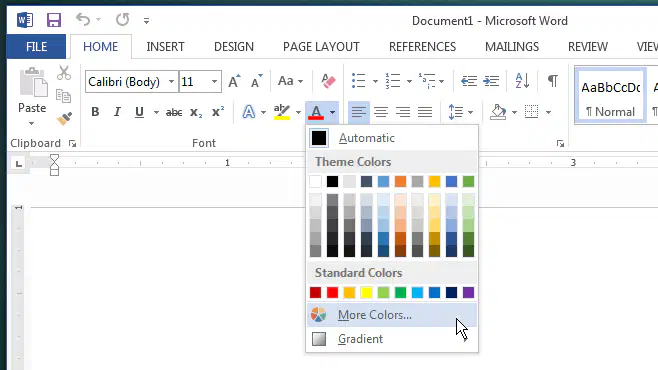Viewport: 658px width, 370px height.
Task: Open the FILE tab
Action: [36, 47]
